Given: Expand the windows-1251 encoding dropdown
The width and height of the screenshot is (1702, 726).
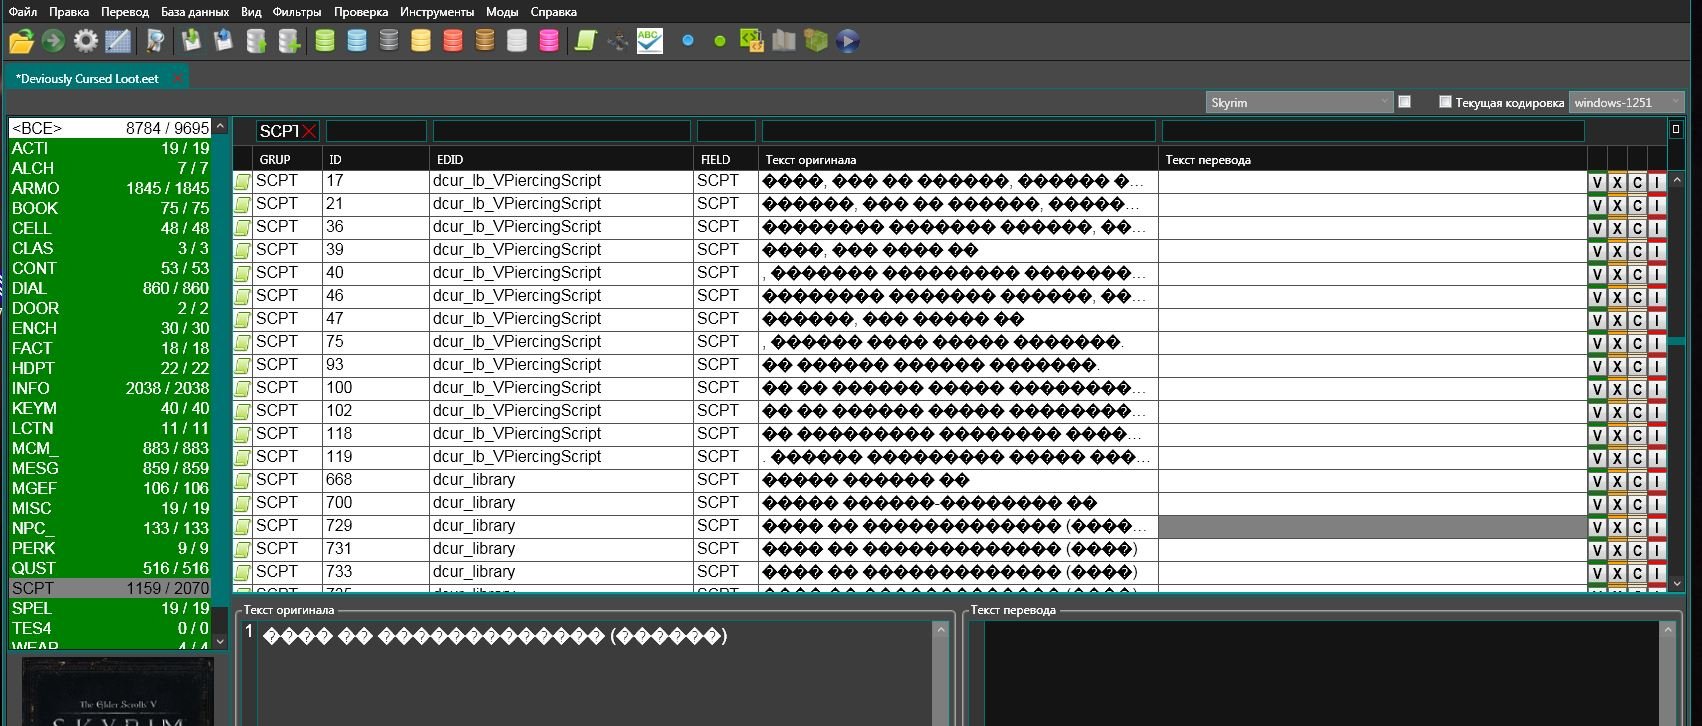Looking at the screenshot, I should pyautogui.click(x=1626, y=102).
